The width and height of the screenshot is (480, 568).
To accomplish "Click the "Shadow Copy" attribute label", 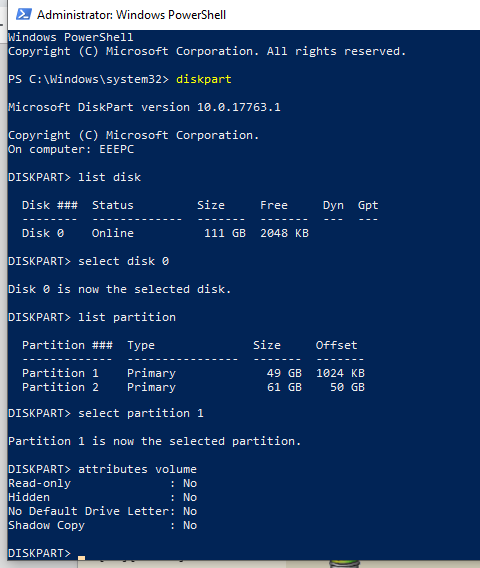I will (x=46, y=525).
